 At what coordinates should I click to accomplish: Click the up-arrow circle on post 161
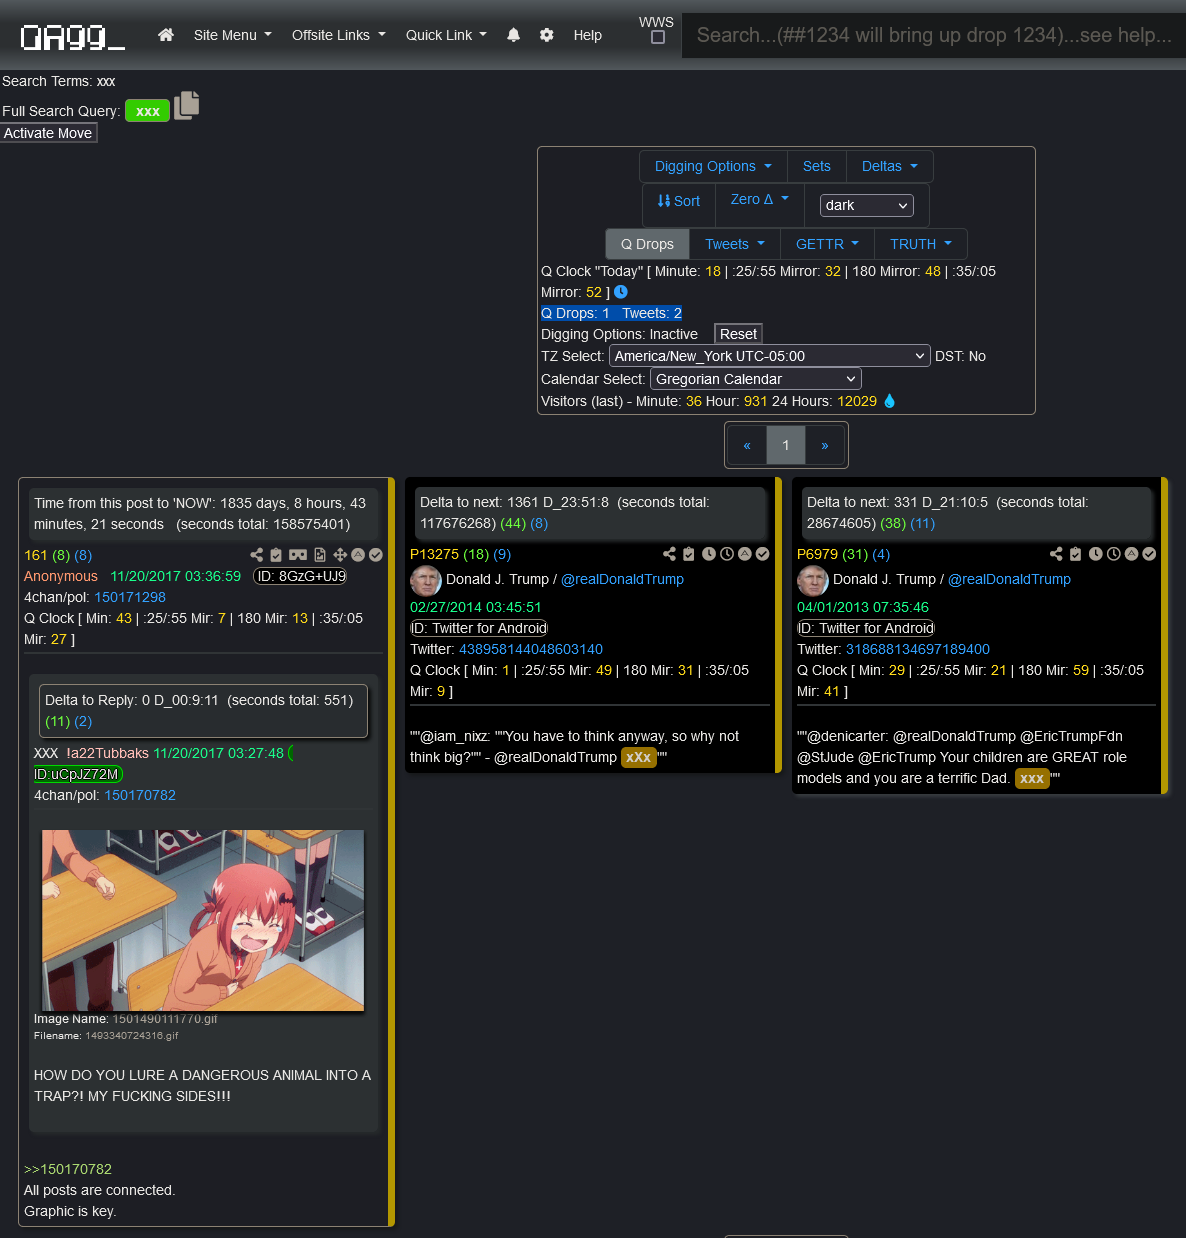[x=358, y=555]
